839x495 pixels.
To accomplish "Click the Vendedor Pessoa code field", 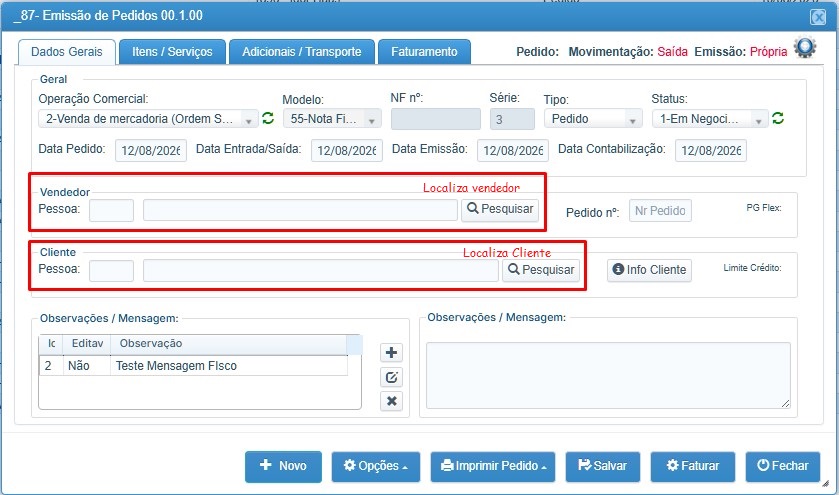I will pyautogui.click(x=111, y=210).
